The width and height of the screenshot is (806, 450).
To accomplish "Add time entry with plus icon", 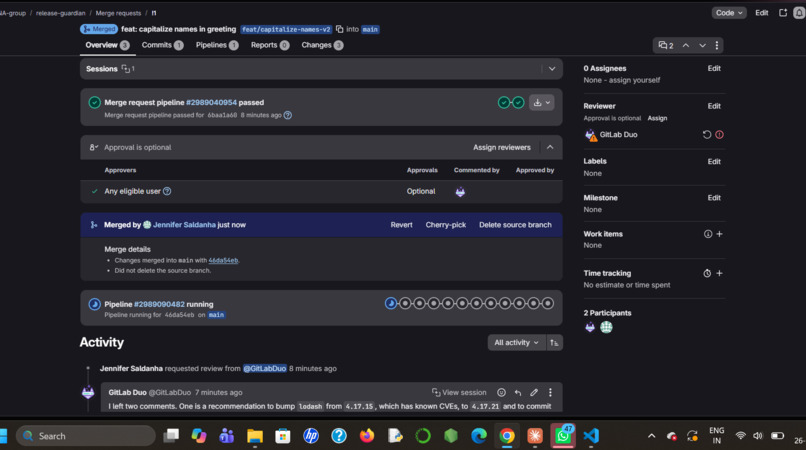I will pos(720,274).
